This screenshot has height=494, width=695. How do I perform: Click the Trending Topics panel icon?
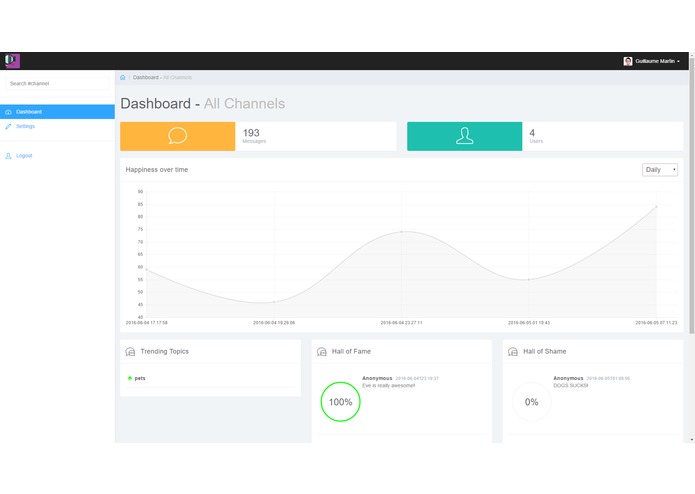(130, 352)
